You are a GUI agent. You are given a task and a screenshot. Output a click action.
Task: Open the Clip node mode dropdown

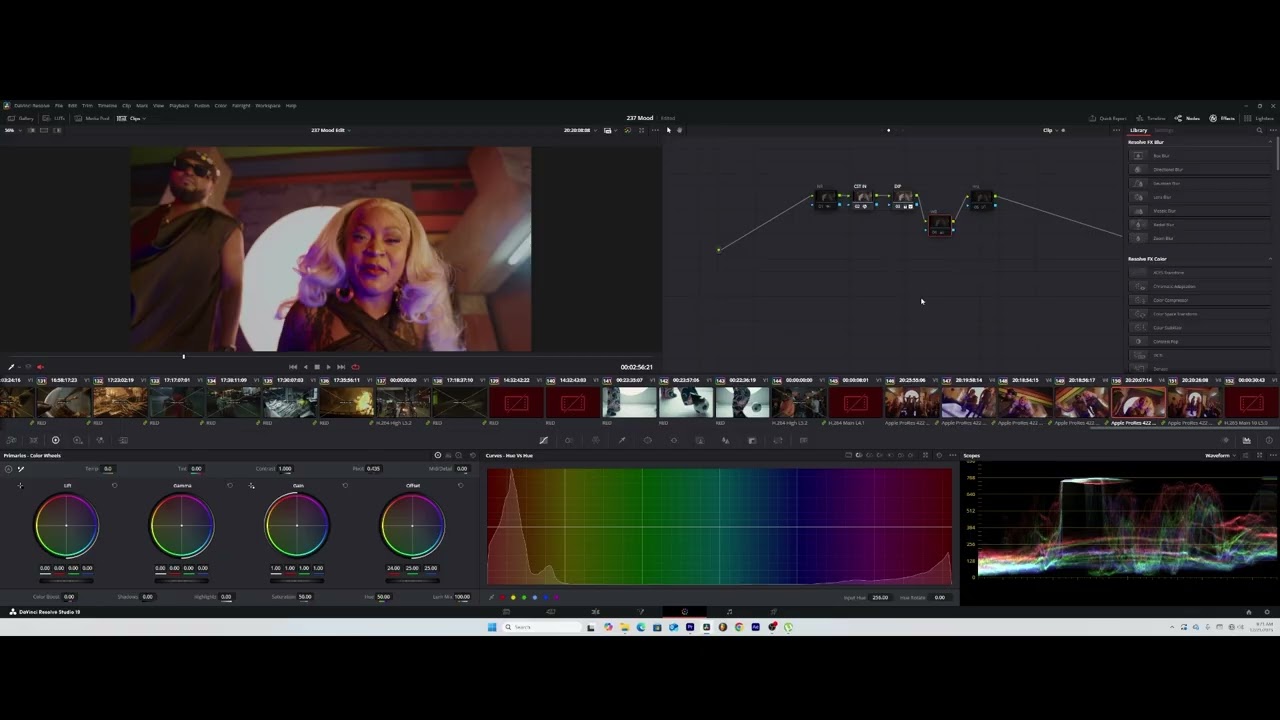pos(1049,130)
